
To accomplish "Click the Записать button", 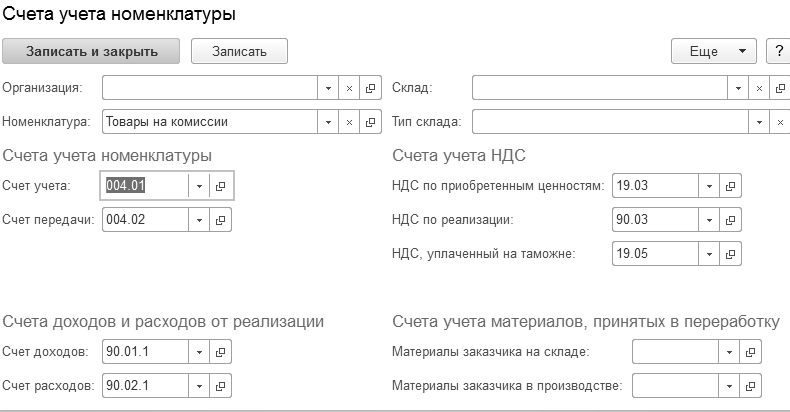I will click(239, 51).
